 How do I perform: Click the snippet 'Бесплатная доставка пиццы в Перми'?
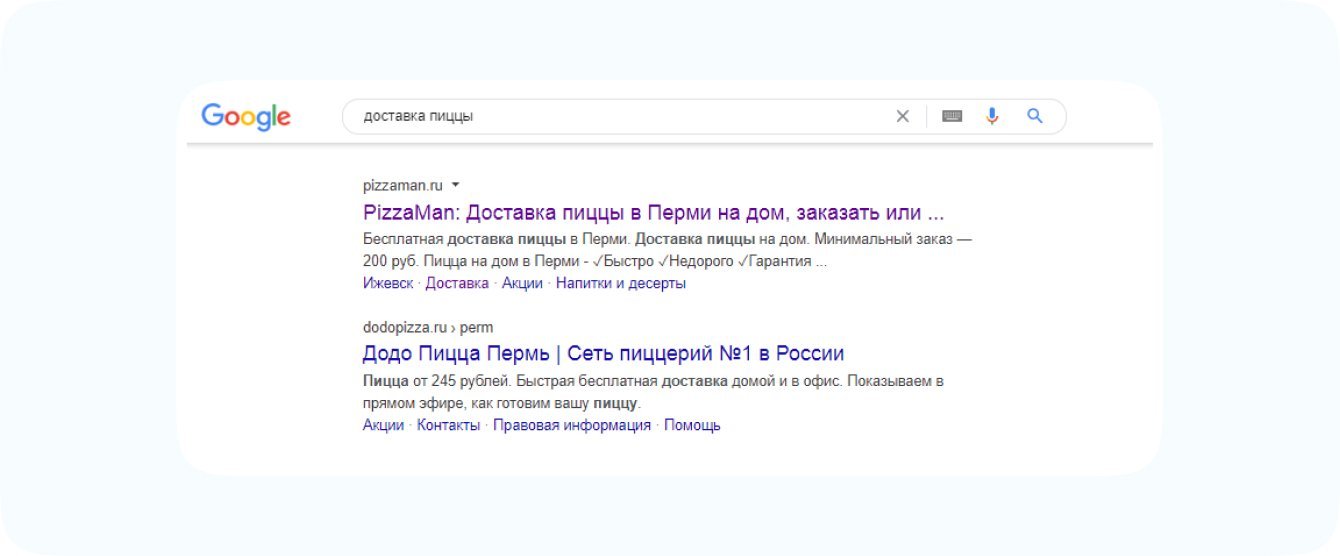(x=496, y=240)
